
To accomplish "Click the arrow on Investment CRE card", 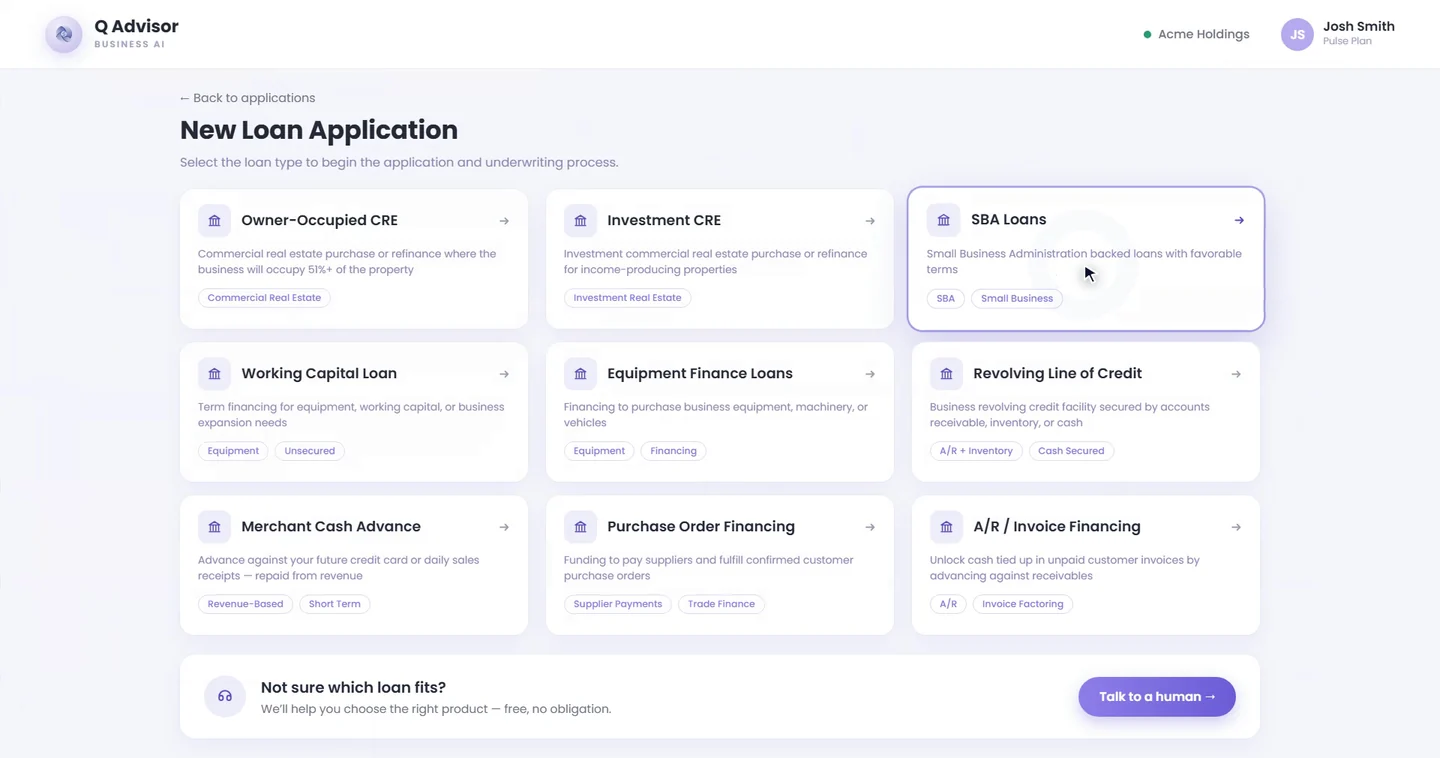I will point(870,221).
